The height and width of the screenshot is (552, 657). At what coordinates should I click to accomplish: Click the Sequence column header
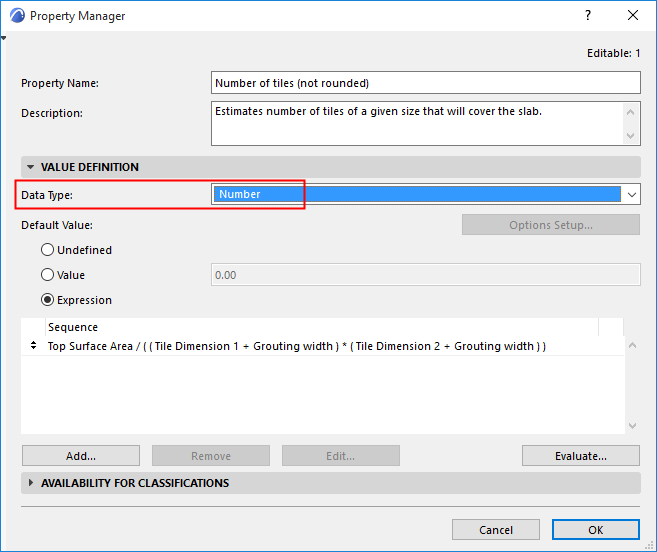point(322,327)
